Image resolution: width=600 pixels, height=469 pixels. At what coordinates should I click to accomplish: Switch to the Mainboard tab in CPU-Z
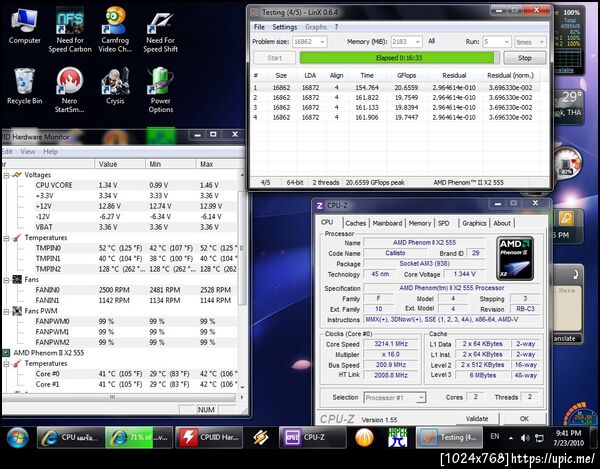pos(387,223)
